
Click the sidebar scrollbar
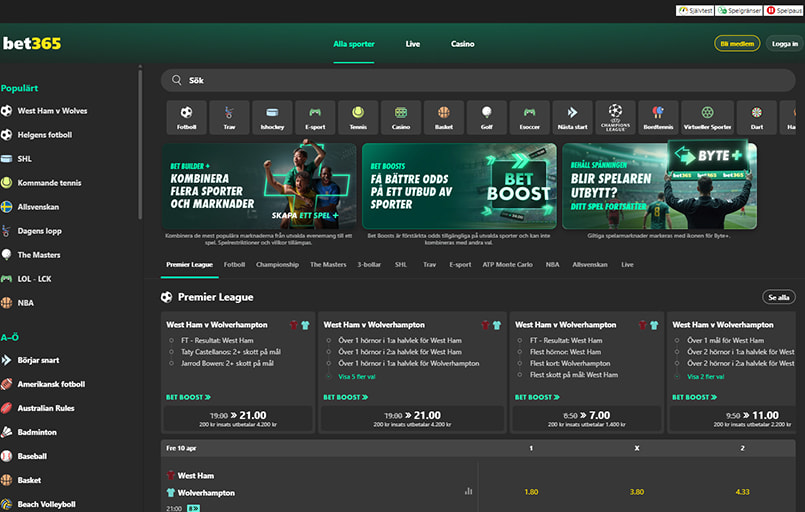pos(140,144)
